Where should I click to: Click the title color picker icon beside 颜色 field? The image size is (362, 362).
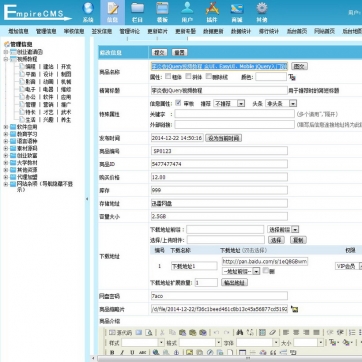pos(292,77)
